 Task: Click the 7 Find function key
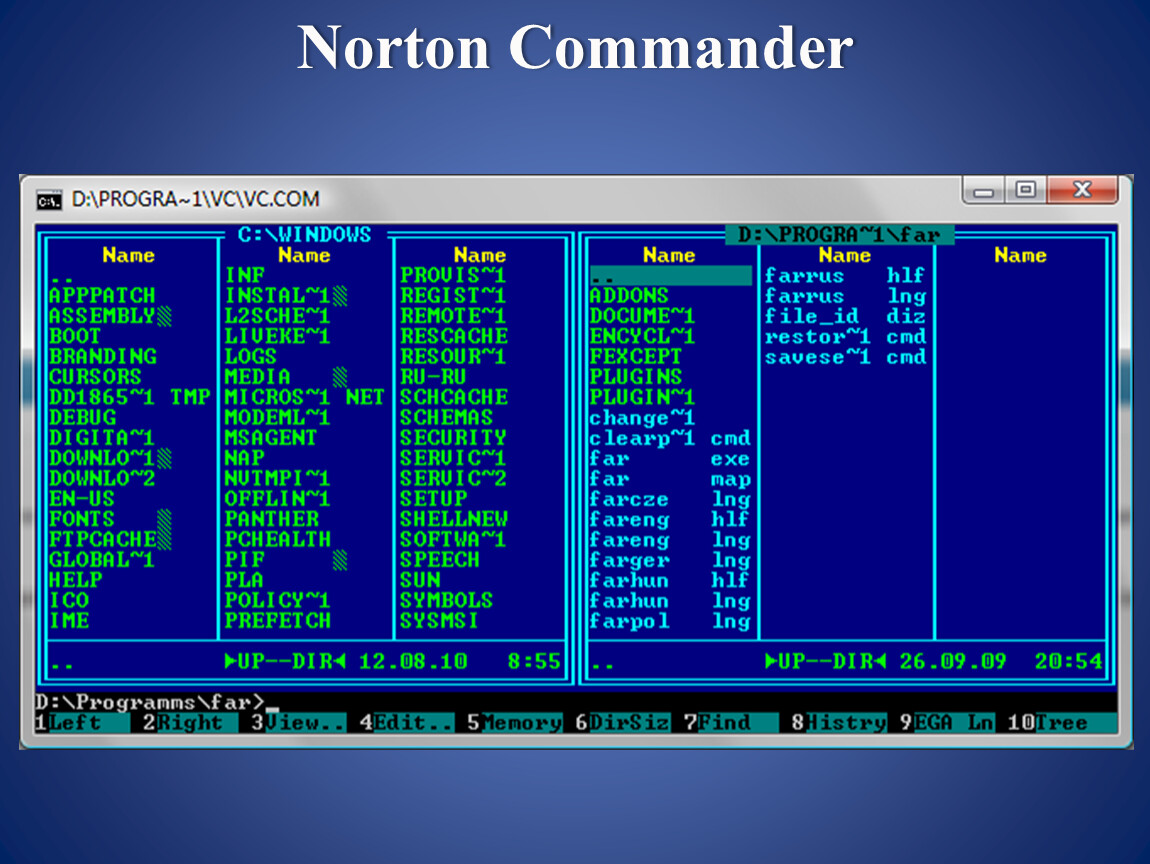point(730,722)
